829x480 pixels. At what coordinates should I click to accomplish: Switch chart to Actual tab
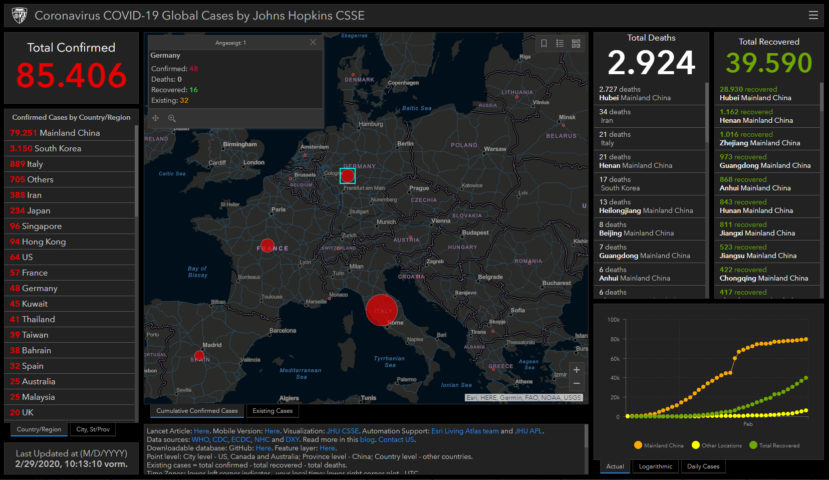615,466
